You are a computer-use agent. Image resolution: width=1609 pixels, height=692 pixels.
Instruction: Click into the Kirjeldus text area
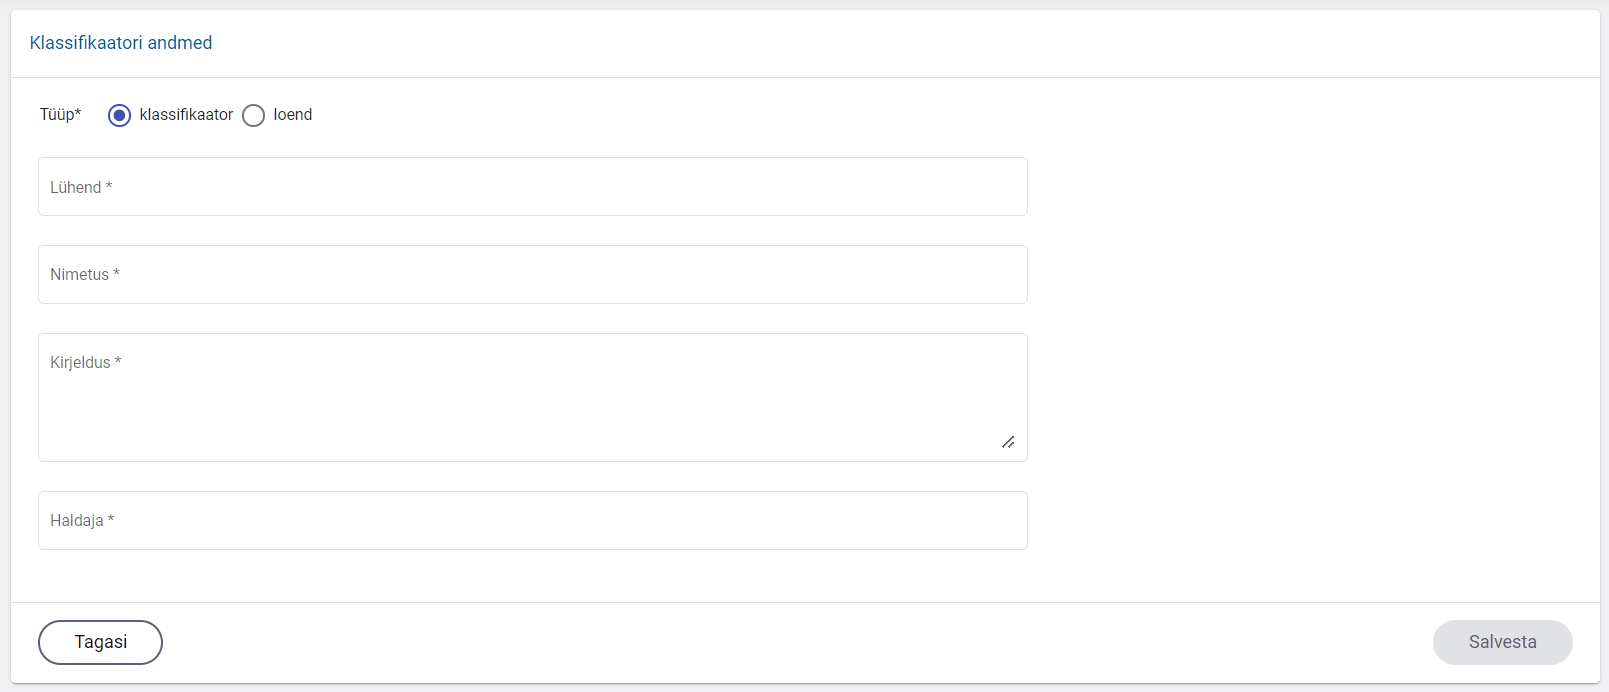(x=532, y=398)
